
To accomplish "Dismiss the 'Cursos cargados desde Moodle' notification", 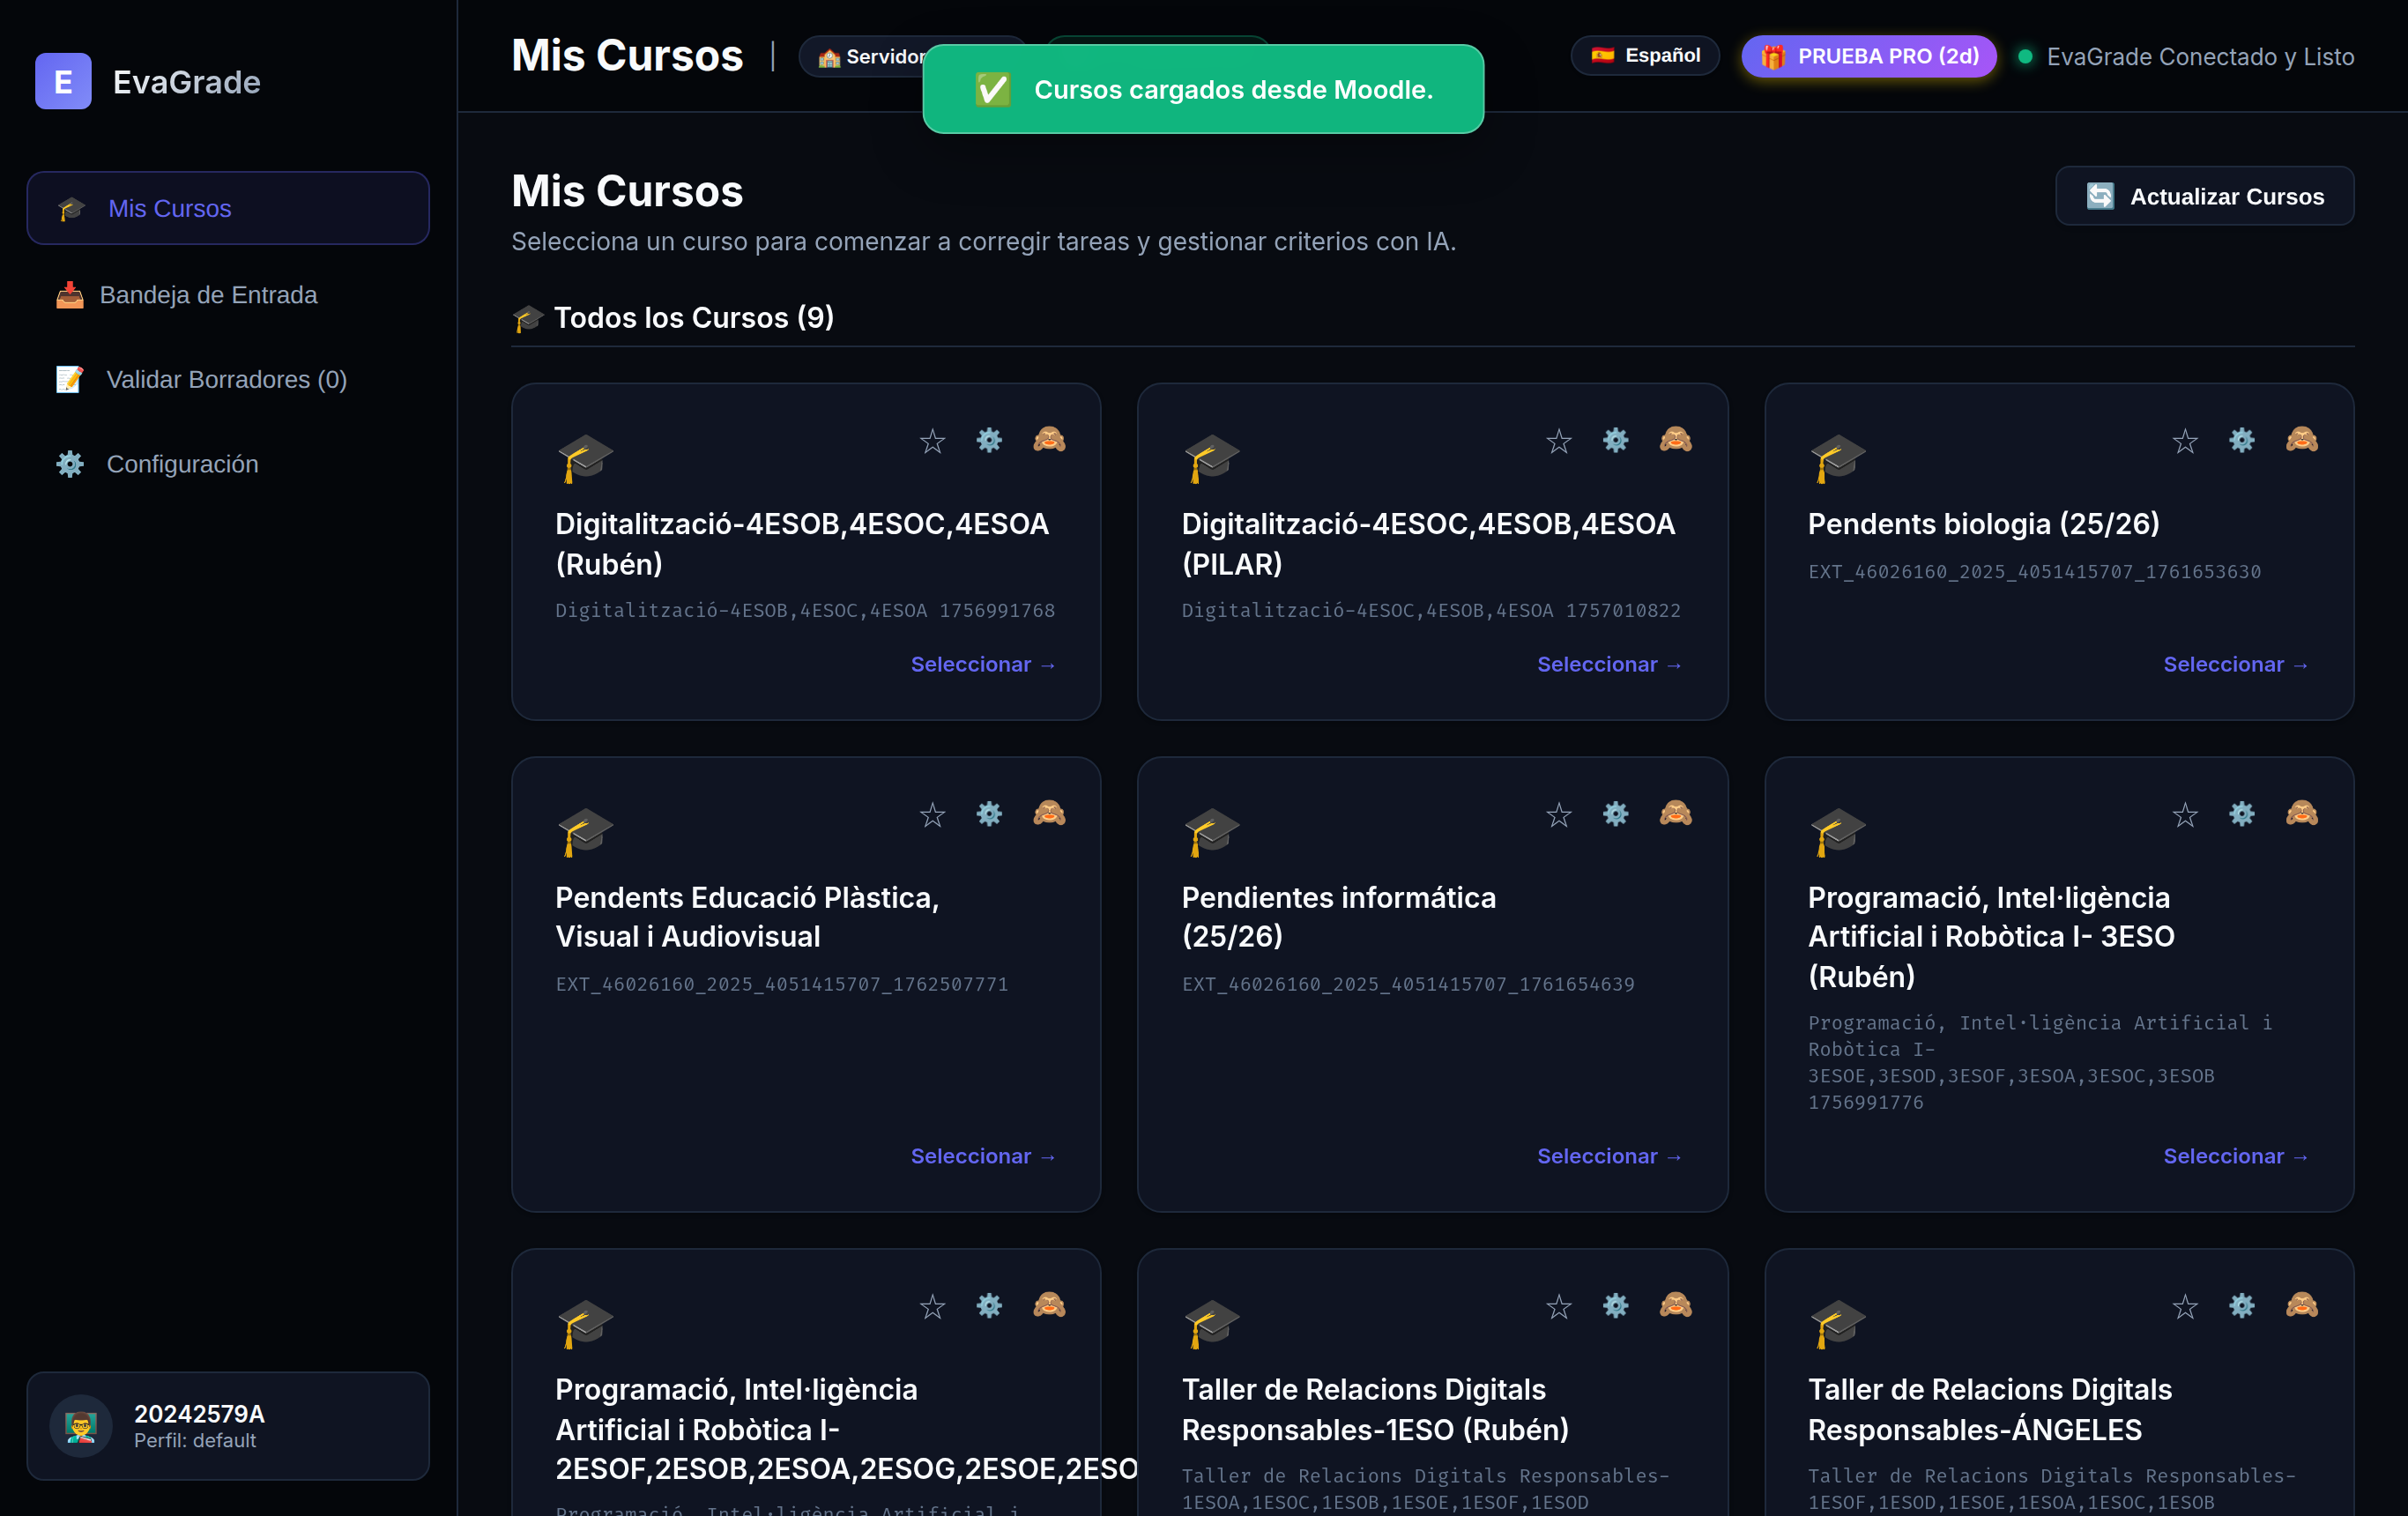I will pos(1203,89).
